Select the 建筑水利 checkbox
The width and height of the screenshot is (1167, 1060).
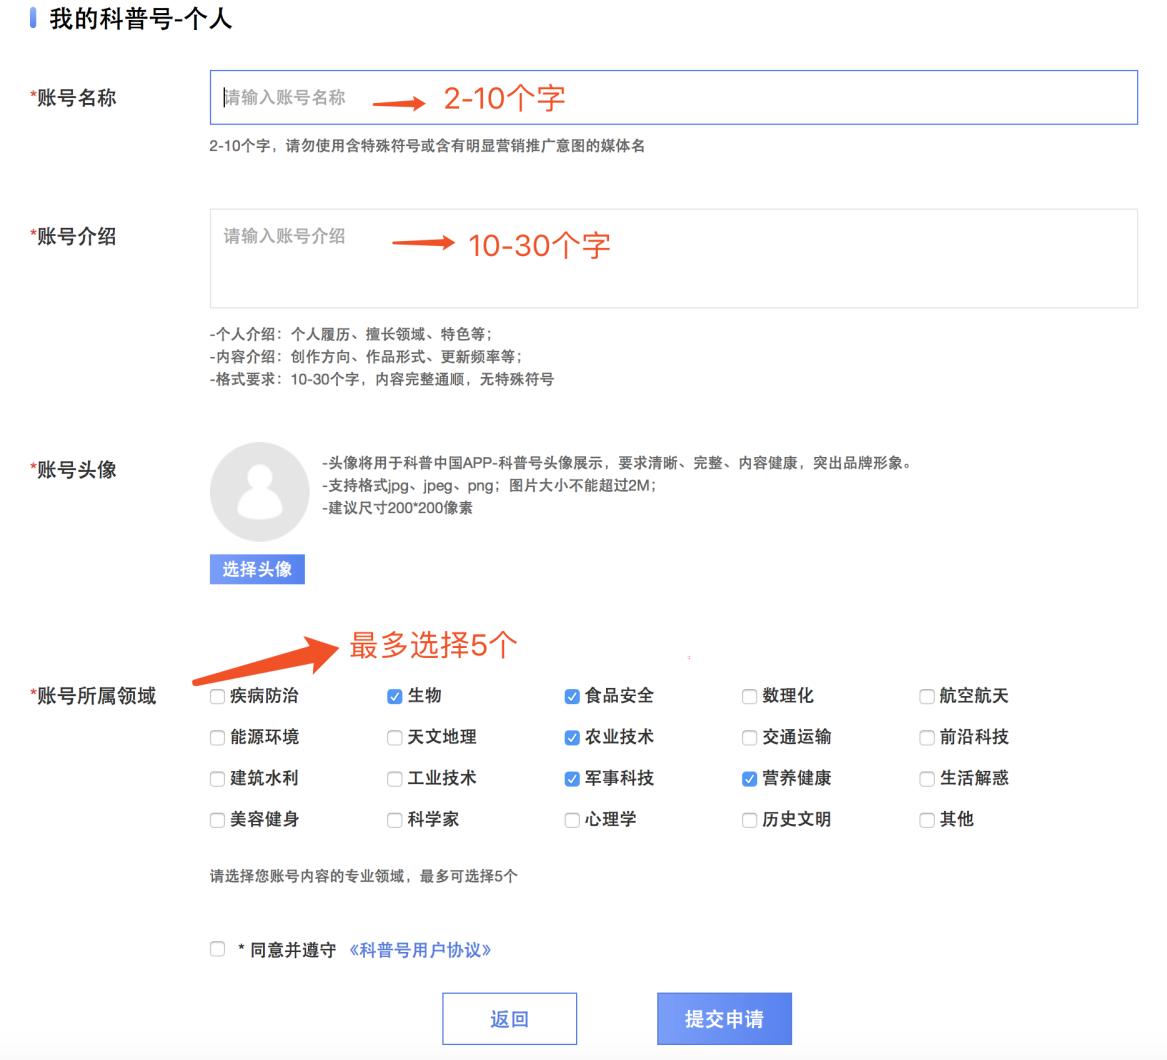pyautogui.click(x=217, y=779)
